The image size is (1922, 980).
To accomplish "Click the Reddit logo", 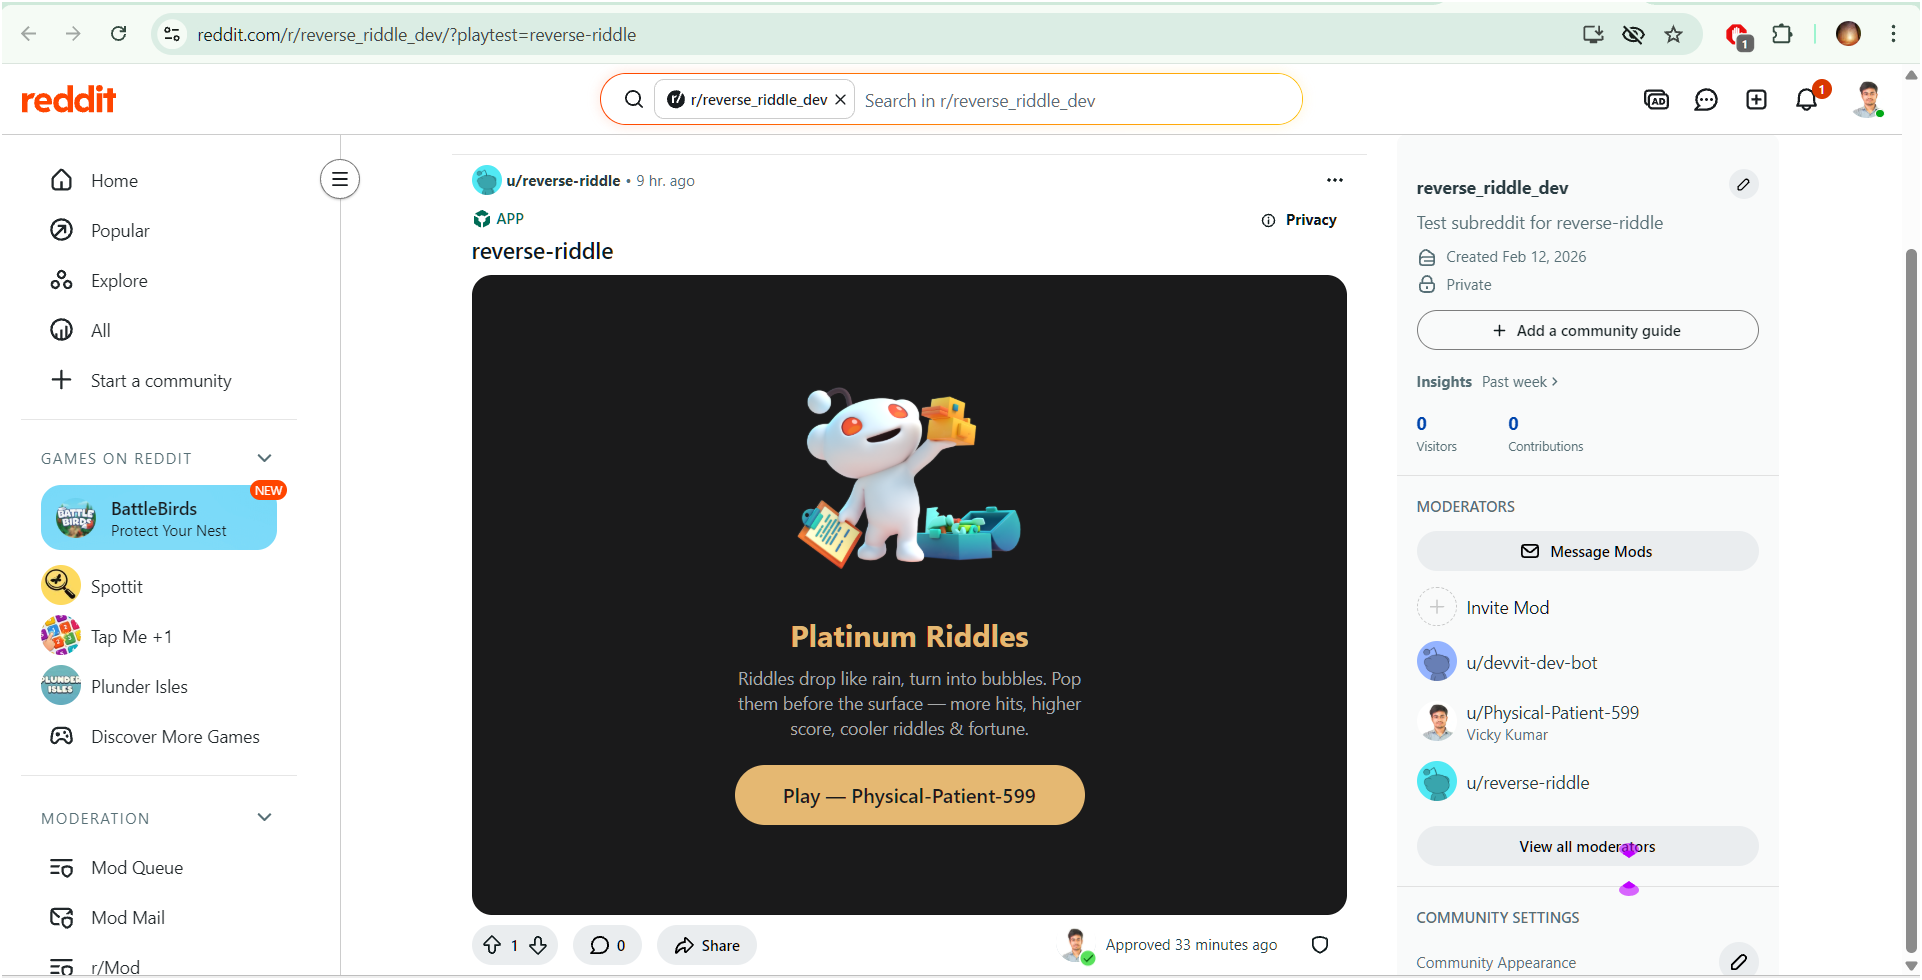I will 68,99.
